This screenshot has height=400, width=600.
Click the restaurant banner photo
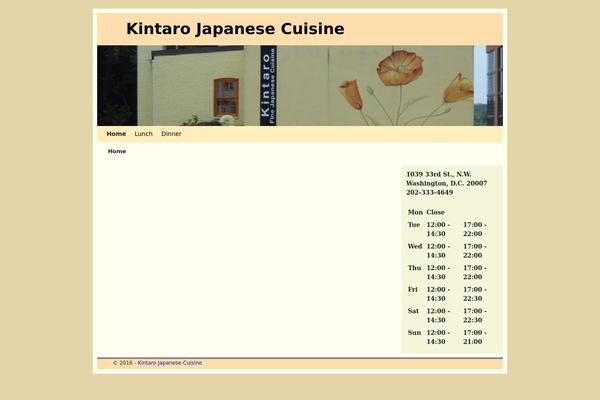300,86
